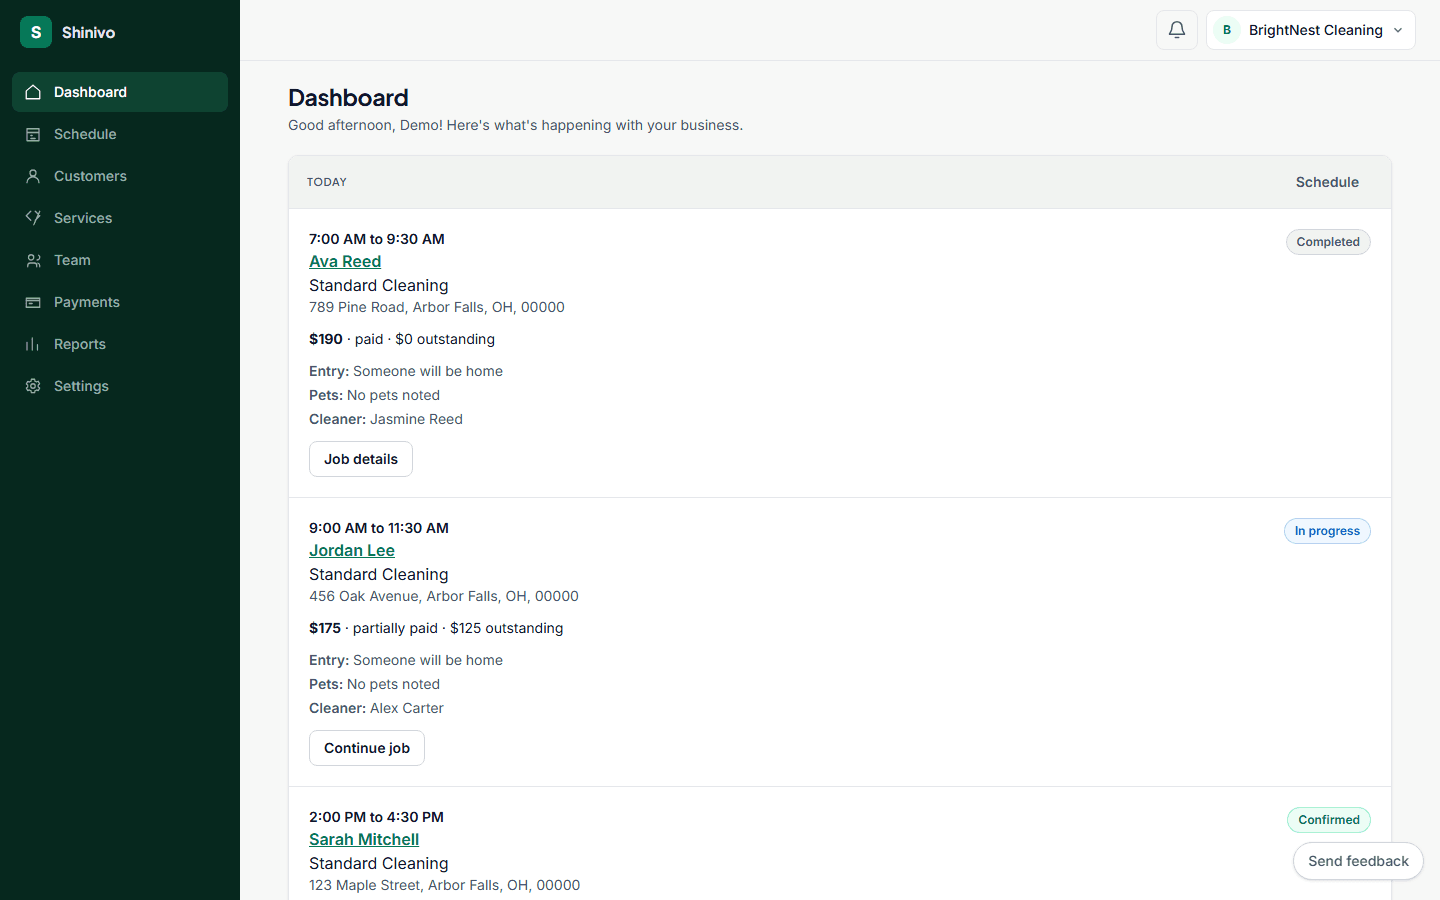Click the Send feedback button

1358,861
